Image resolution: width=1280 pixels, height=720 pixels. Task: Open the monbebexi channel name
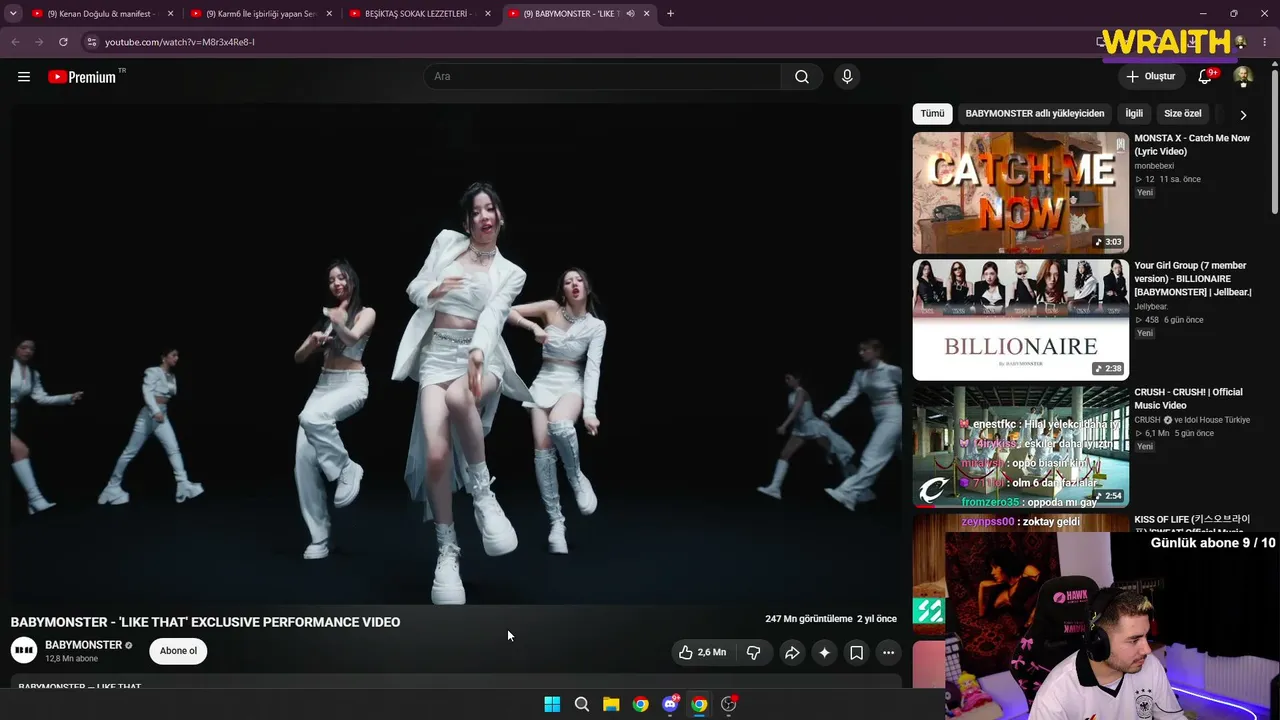click(x=1154, y=166)
